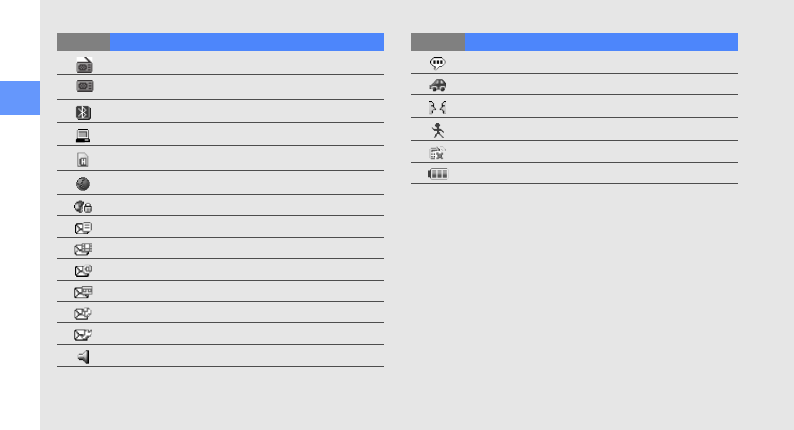The image size is (794, 430).
Task: Select the speech bubble icon
Action: pos(438,63)
